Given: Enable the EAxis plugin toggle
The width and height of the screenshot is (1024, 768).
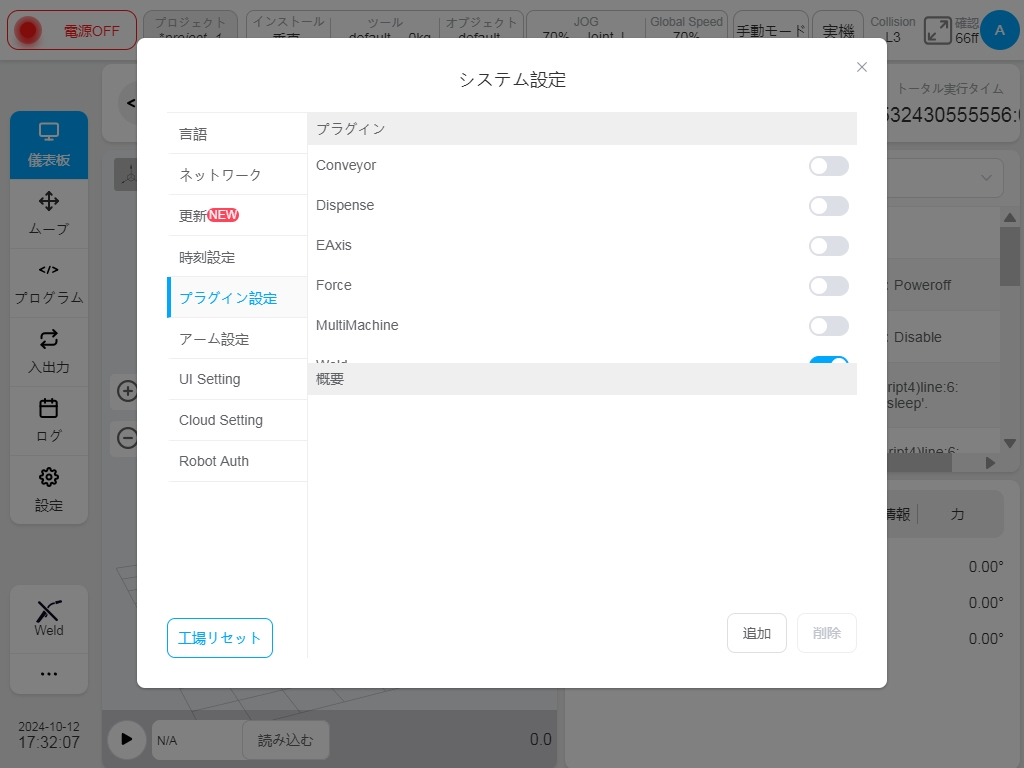Looking at the screenshot, I should [829, 246].
